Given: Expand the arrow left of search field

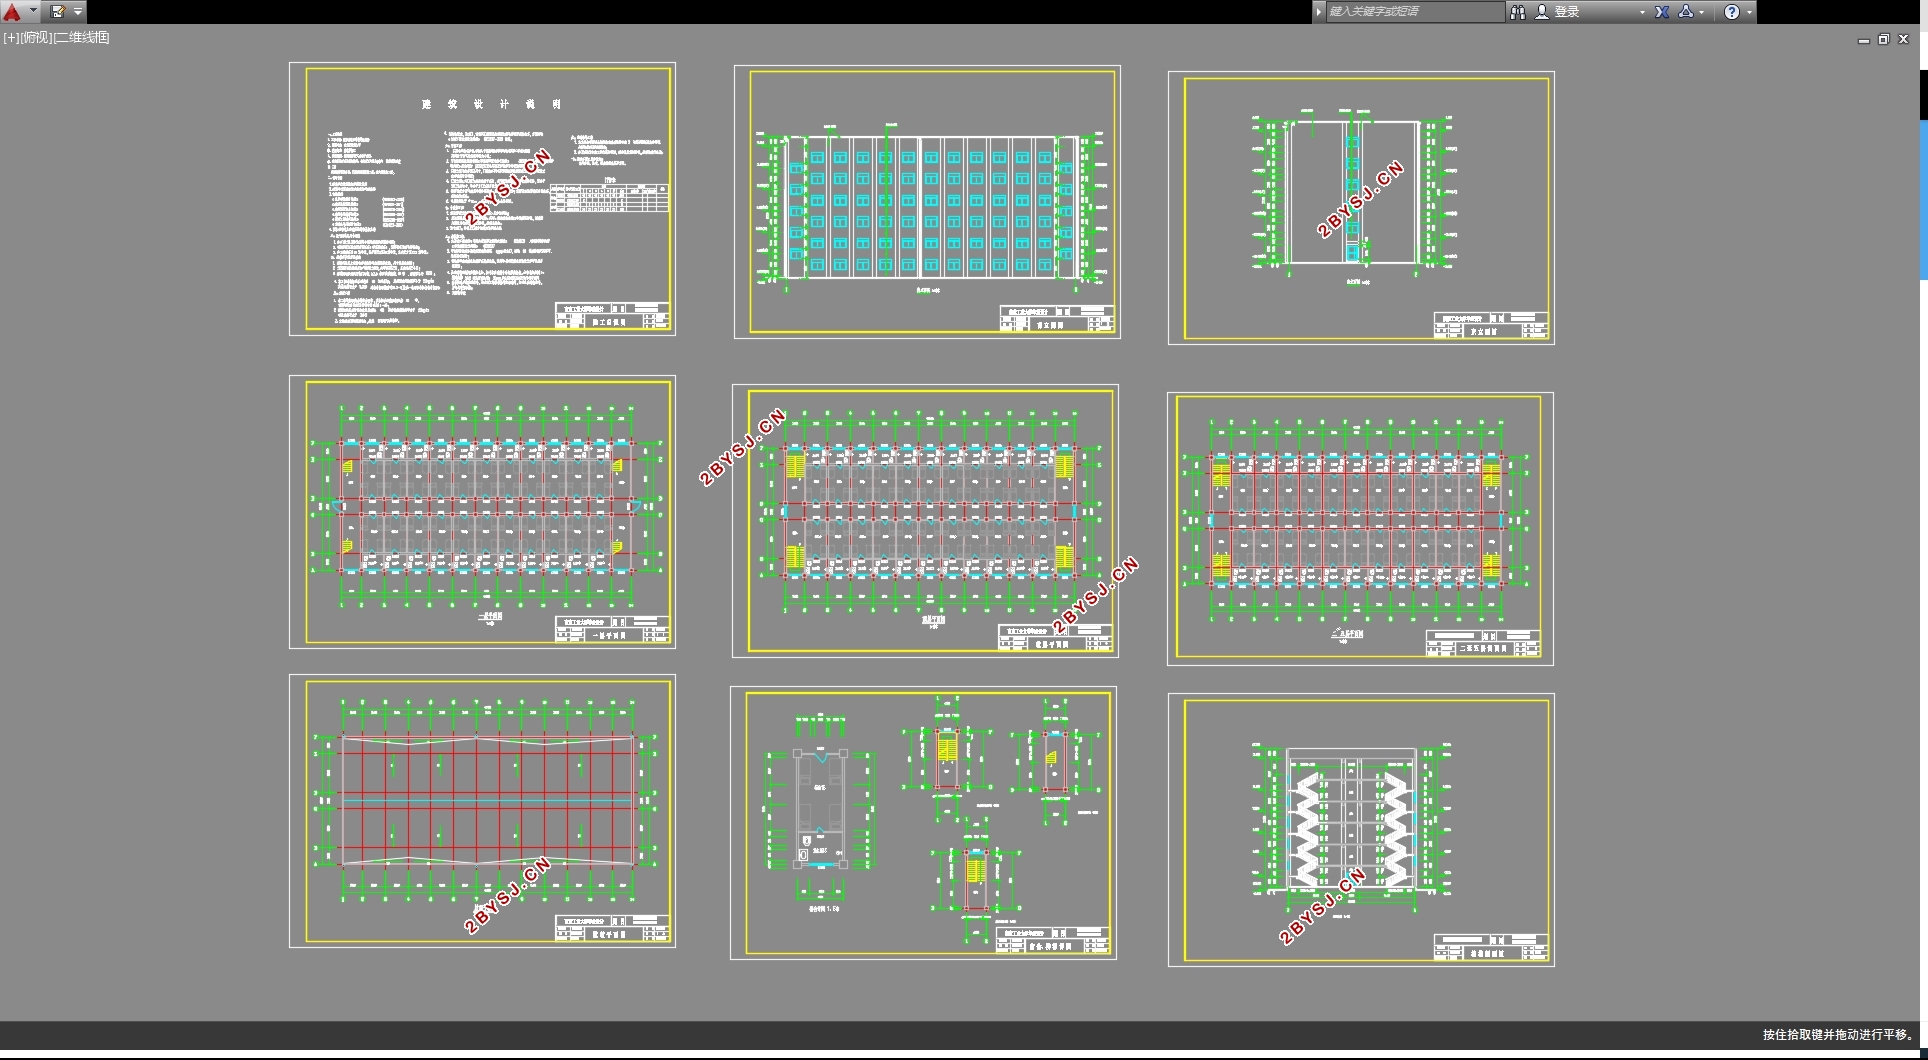Looking at the screenshot, I should tap(1318, 12).
